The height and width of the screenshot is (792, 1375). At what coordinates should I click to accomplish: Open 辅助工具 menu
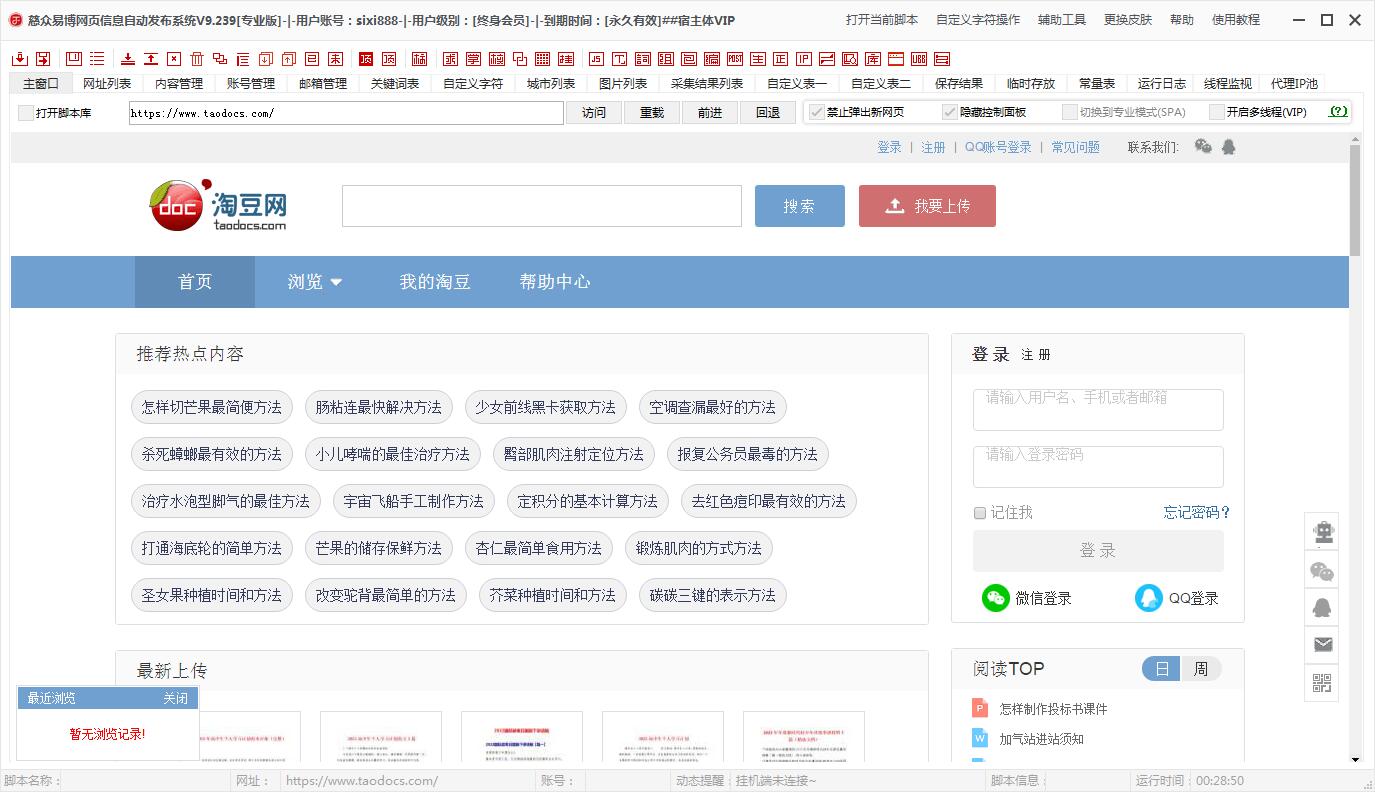[1062, 19]
